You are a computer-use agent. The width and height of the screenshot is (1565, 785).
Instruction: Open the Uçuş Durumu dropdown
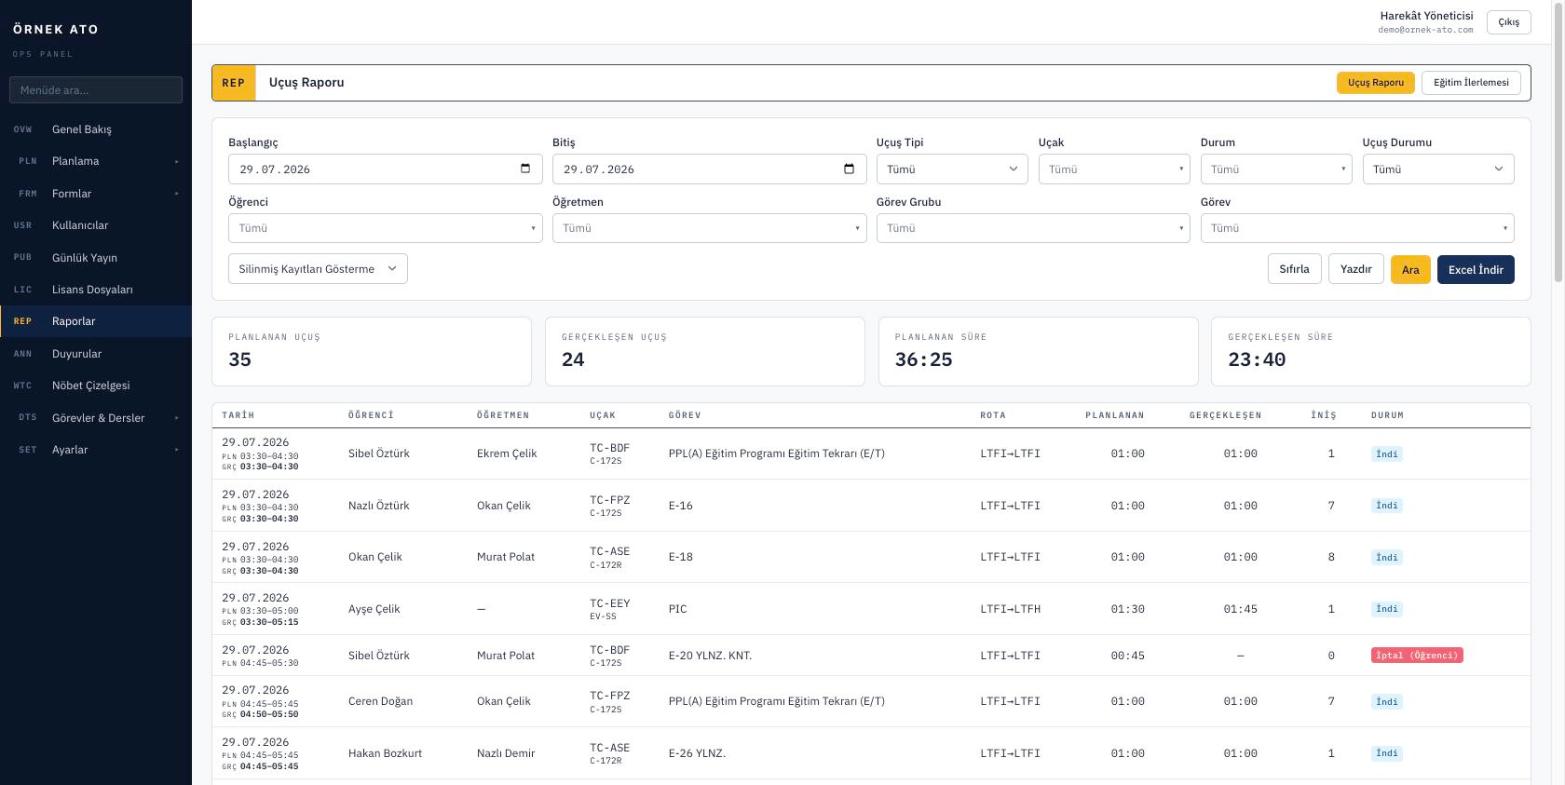1438,169
